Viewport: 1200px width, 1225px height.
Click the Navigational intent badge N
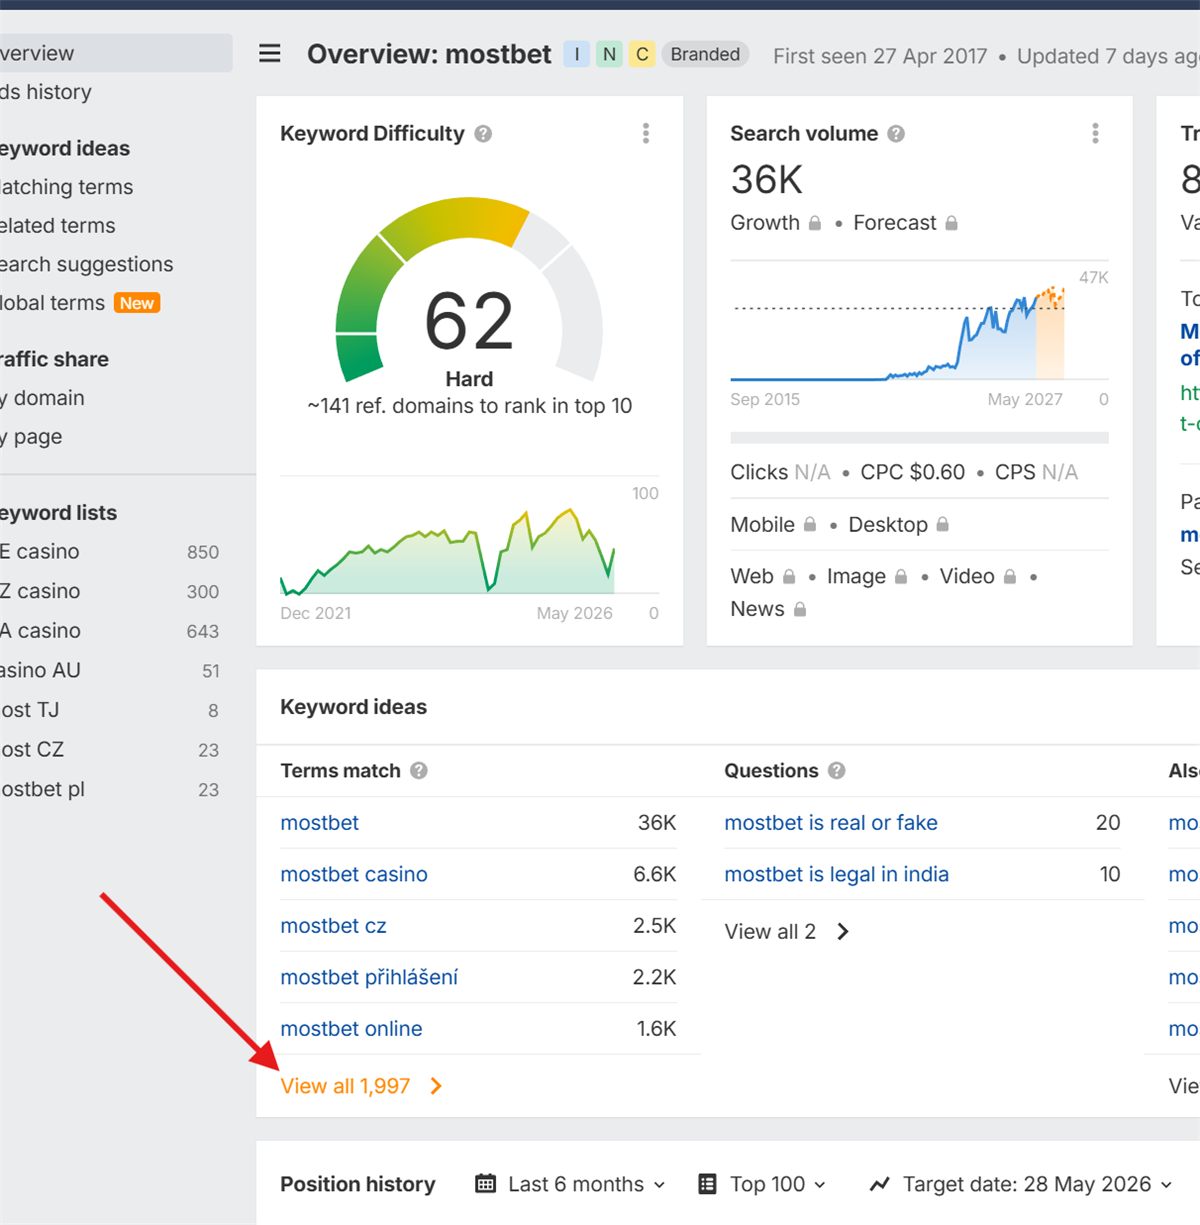pyautogui.click(x=609, y=54)
